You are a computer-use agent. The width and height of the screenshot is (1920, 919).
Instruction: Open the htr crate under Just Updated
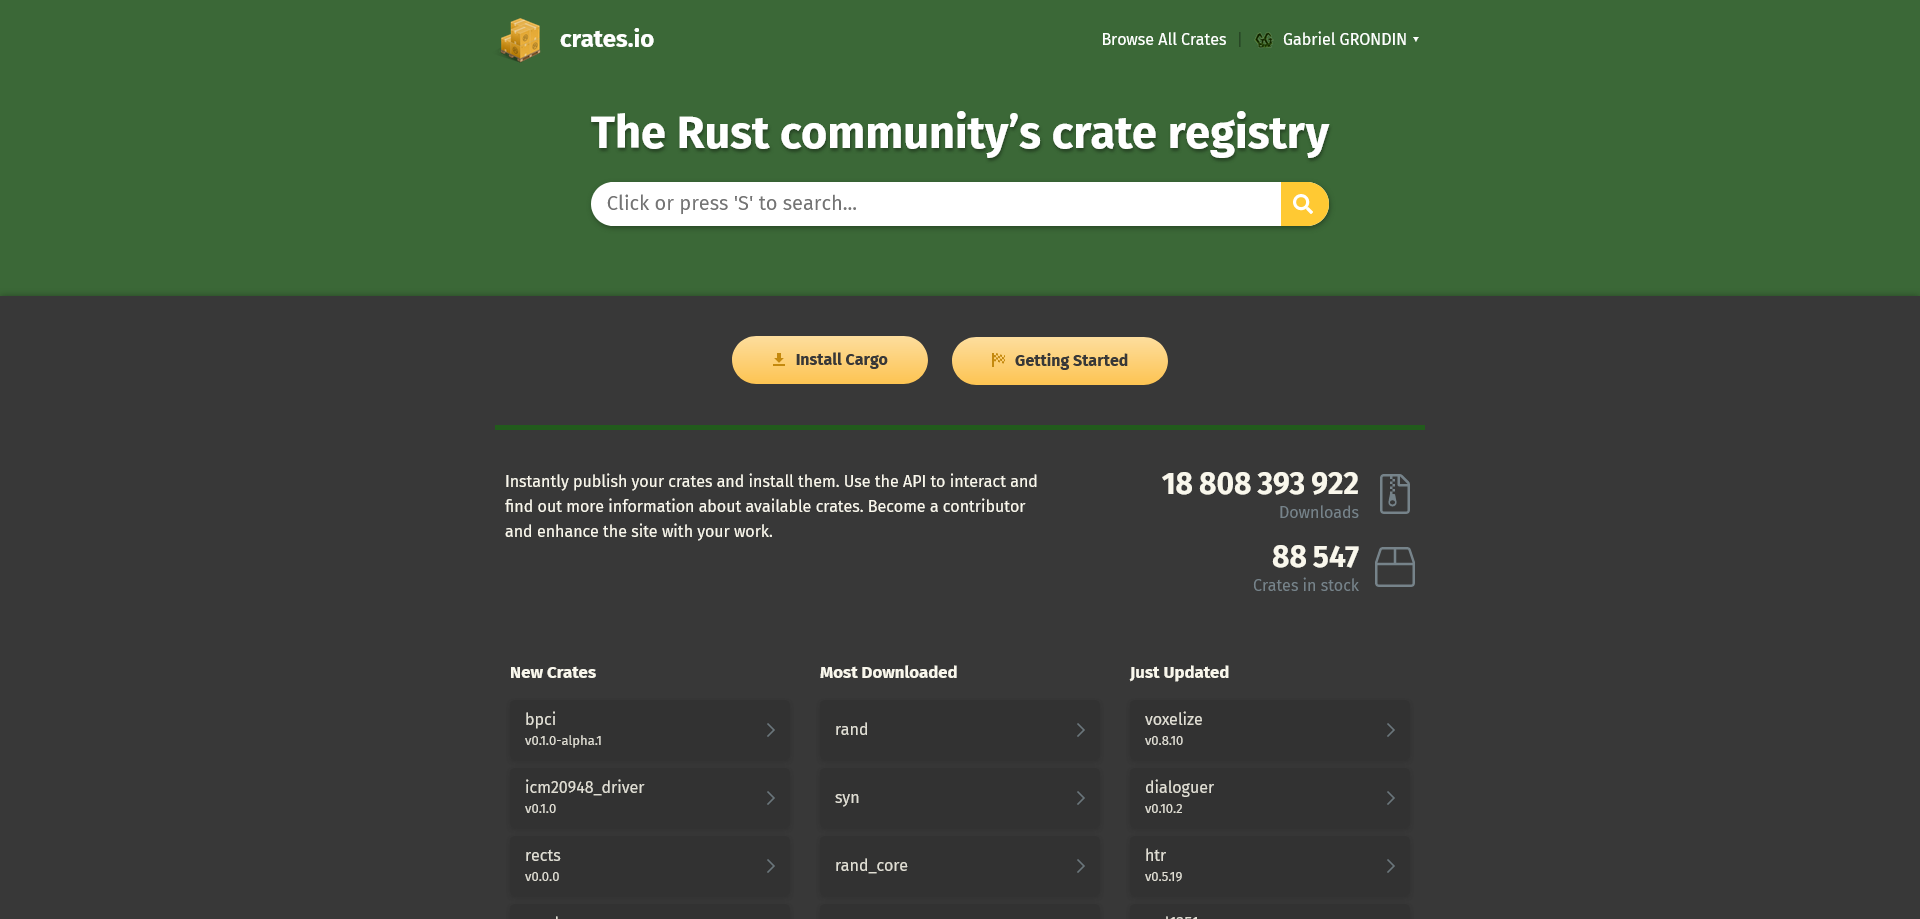[1269, 866]
